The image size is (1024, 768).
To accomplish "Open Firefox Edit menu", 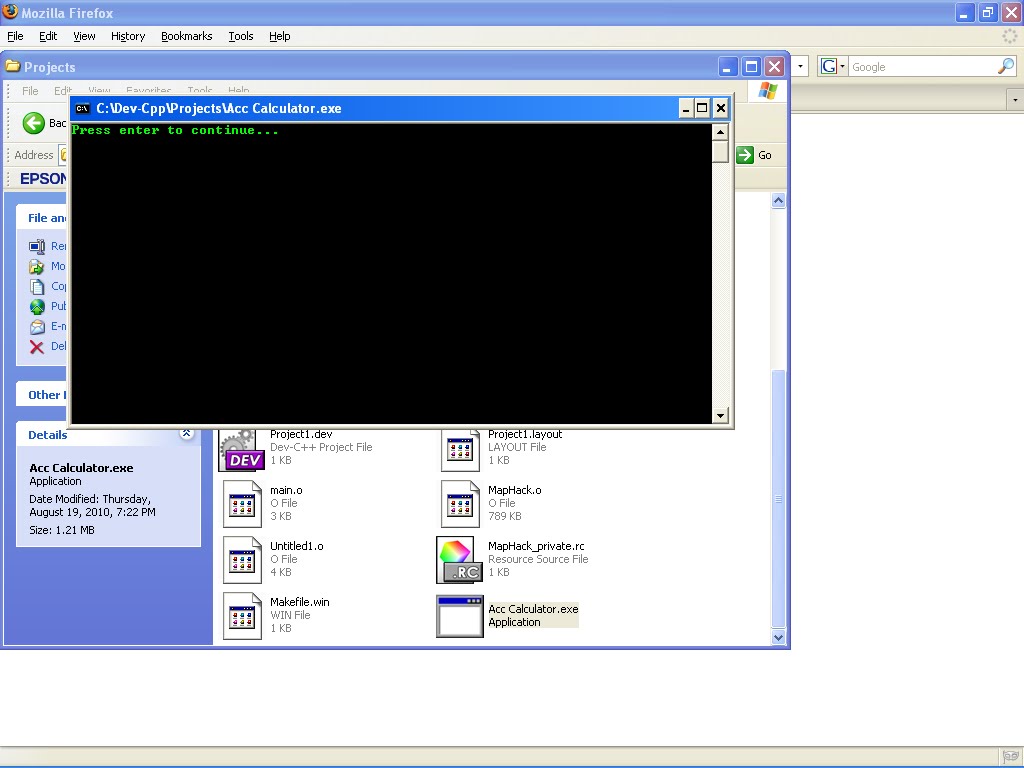I will pyautogui.click(x=48, y=36).
